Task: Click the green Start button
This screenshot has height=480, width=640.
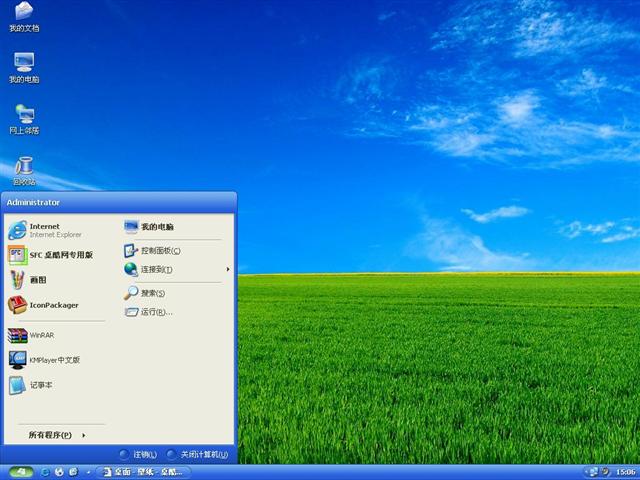Action: (21, 472)
